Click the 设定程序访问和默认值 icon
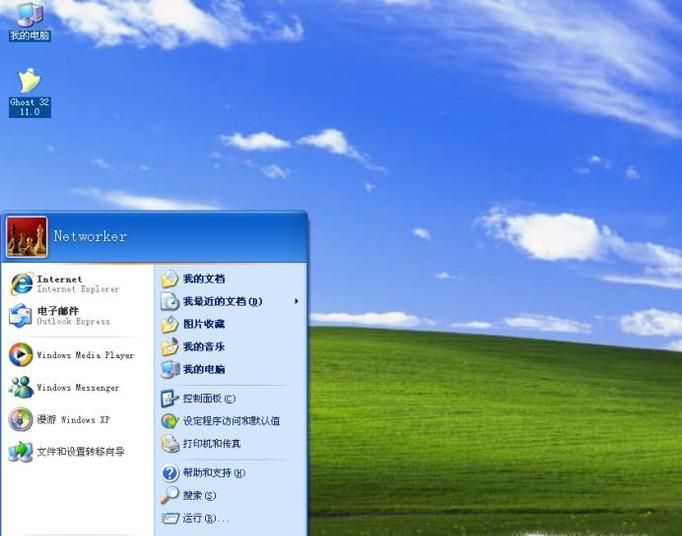 click(x=170, y=421)
